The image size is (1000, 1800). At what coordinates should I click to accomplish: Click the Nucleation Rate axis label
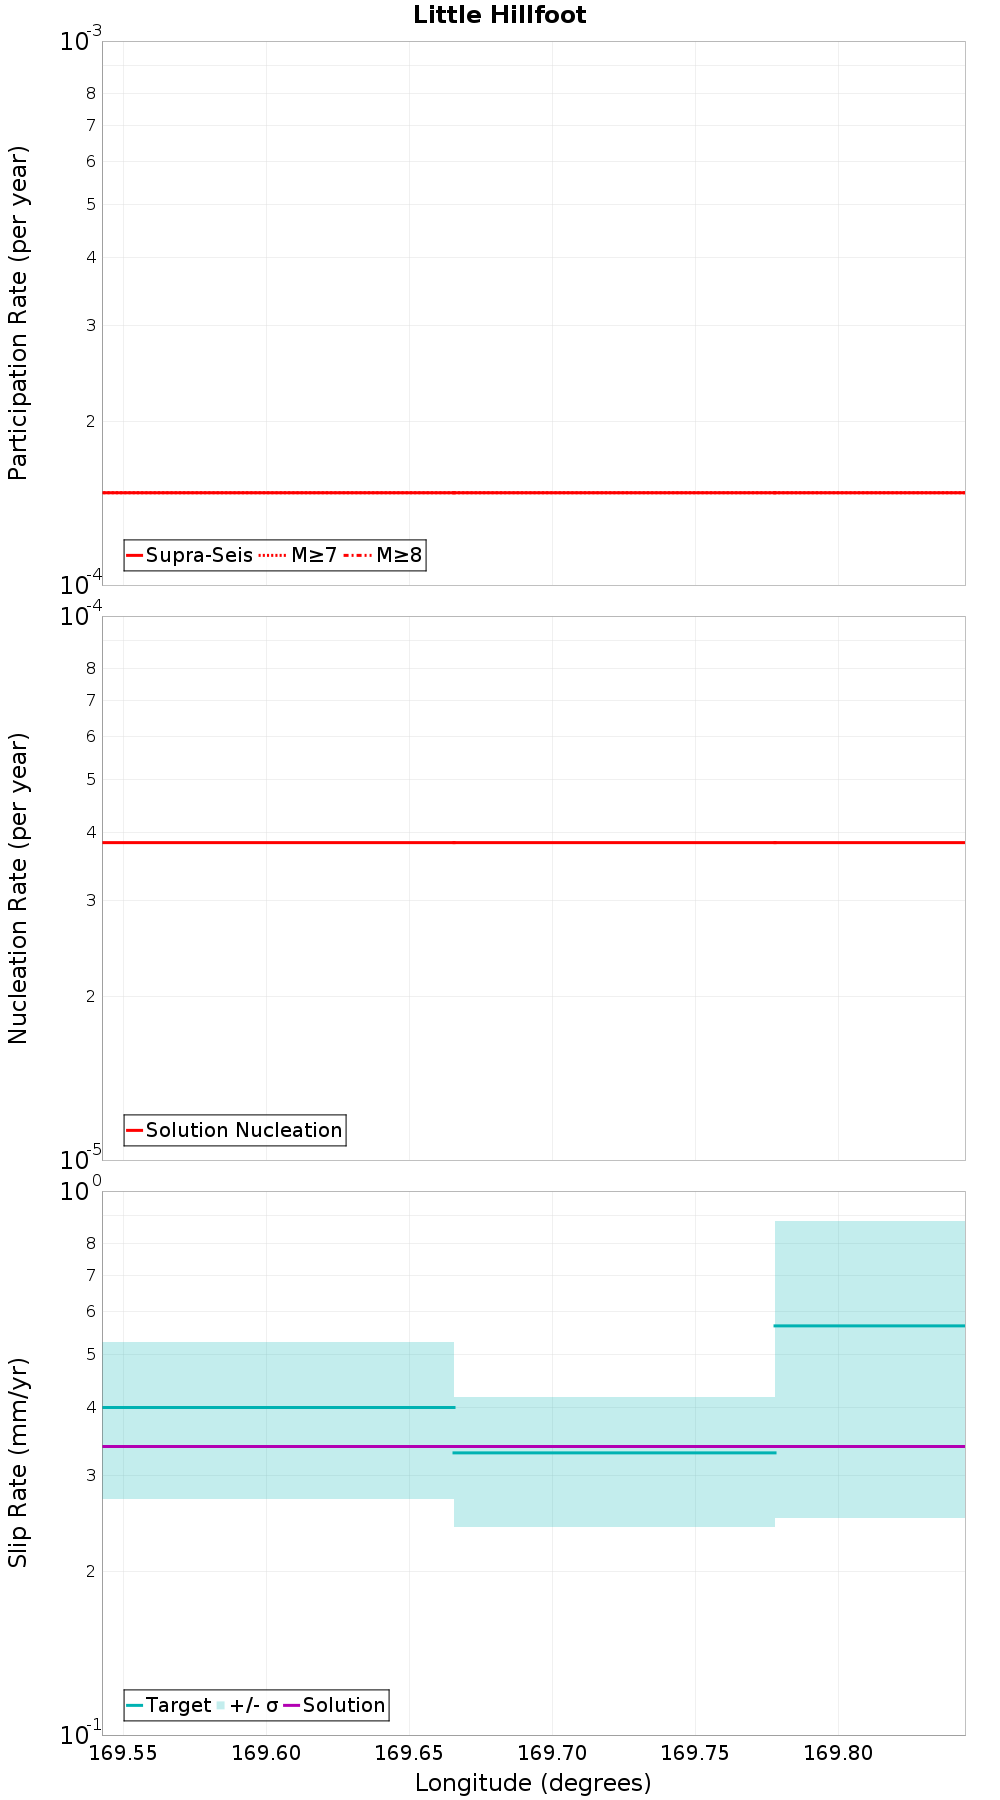(18, 888)
